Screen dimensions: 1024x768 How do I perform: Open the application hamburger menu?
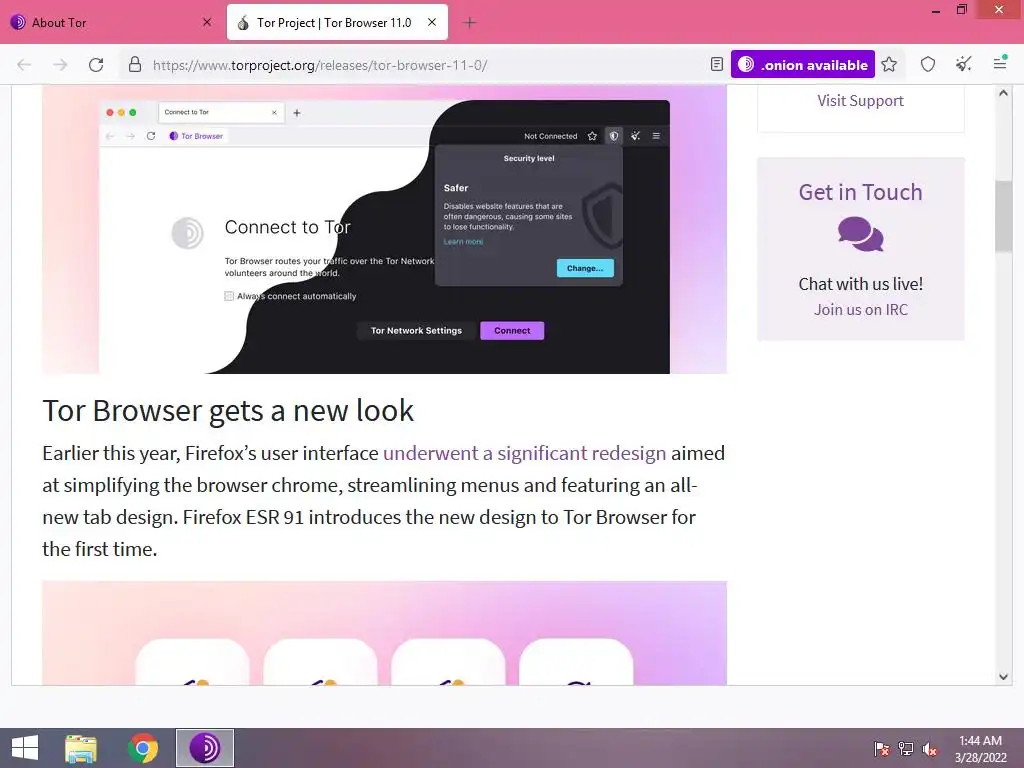click(x=1000, y=63)
